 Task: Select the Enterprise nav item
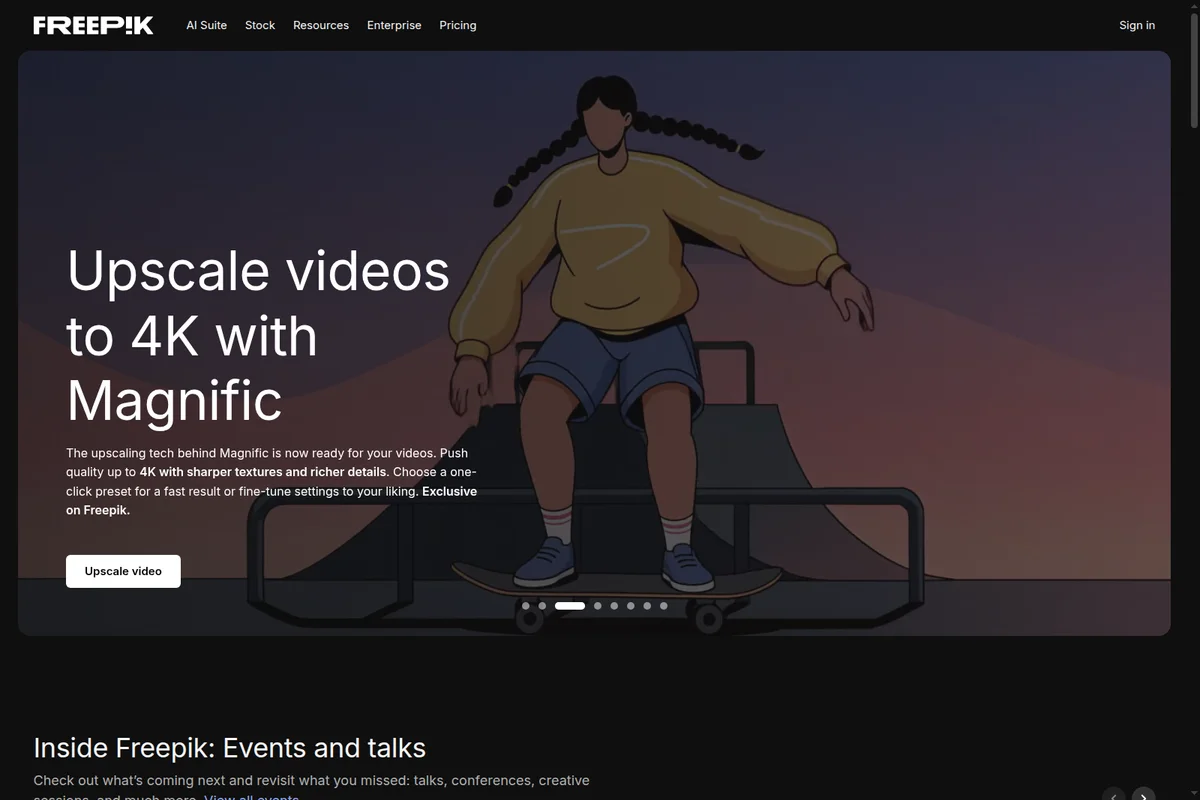click(394, 25)
